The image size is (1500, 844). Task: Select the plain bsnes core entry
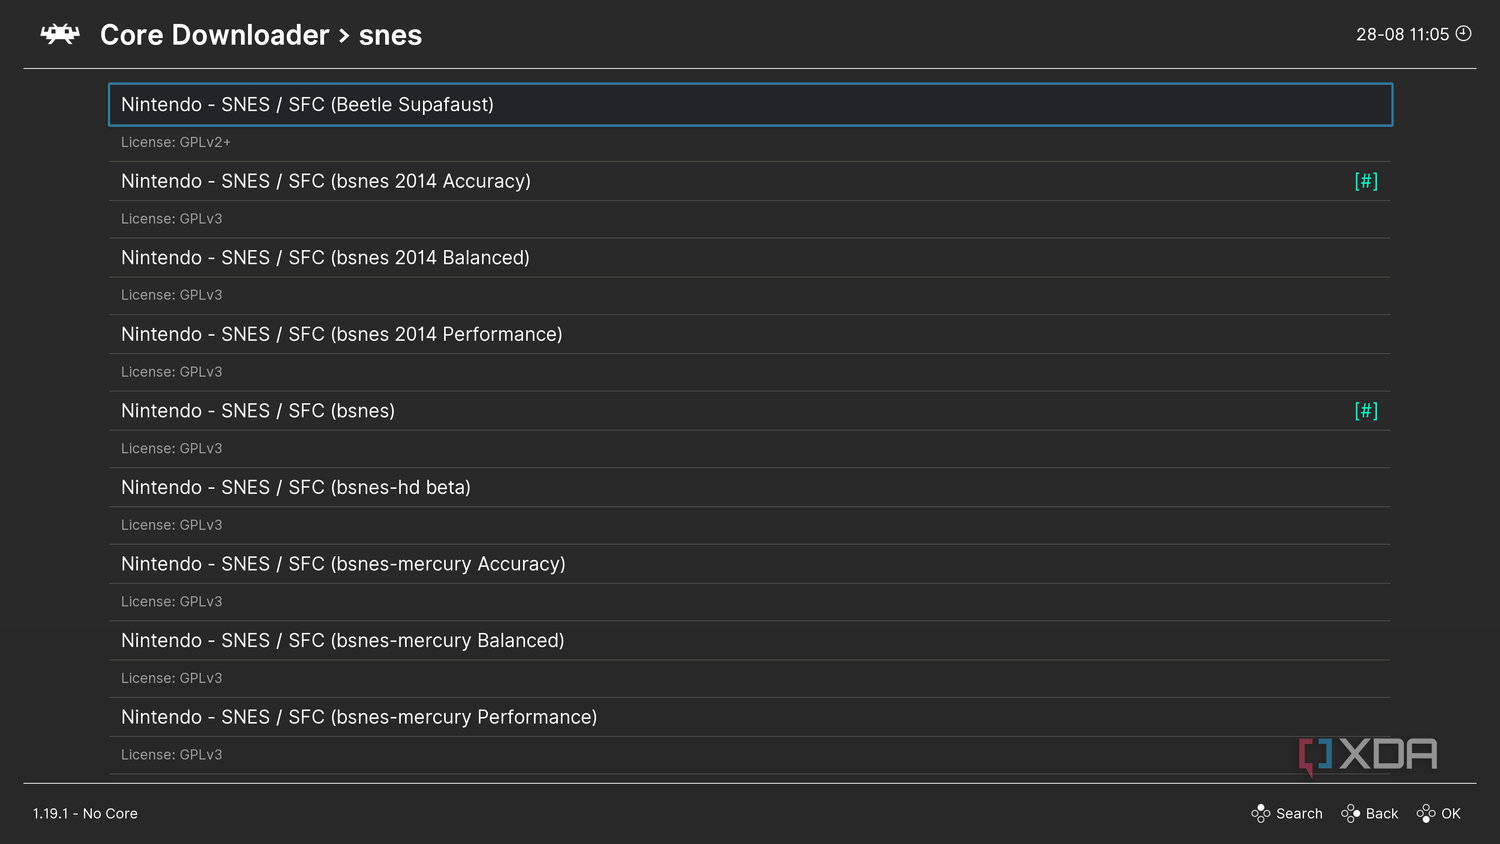click(750, 411)
